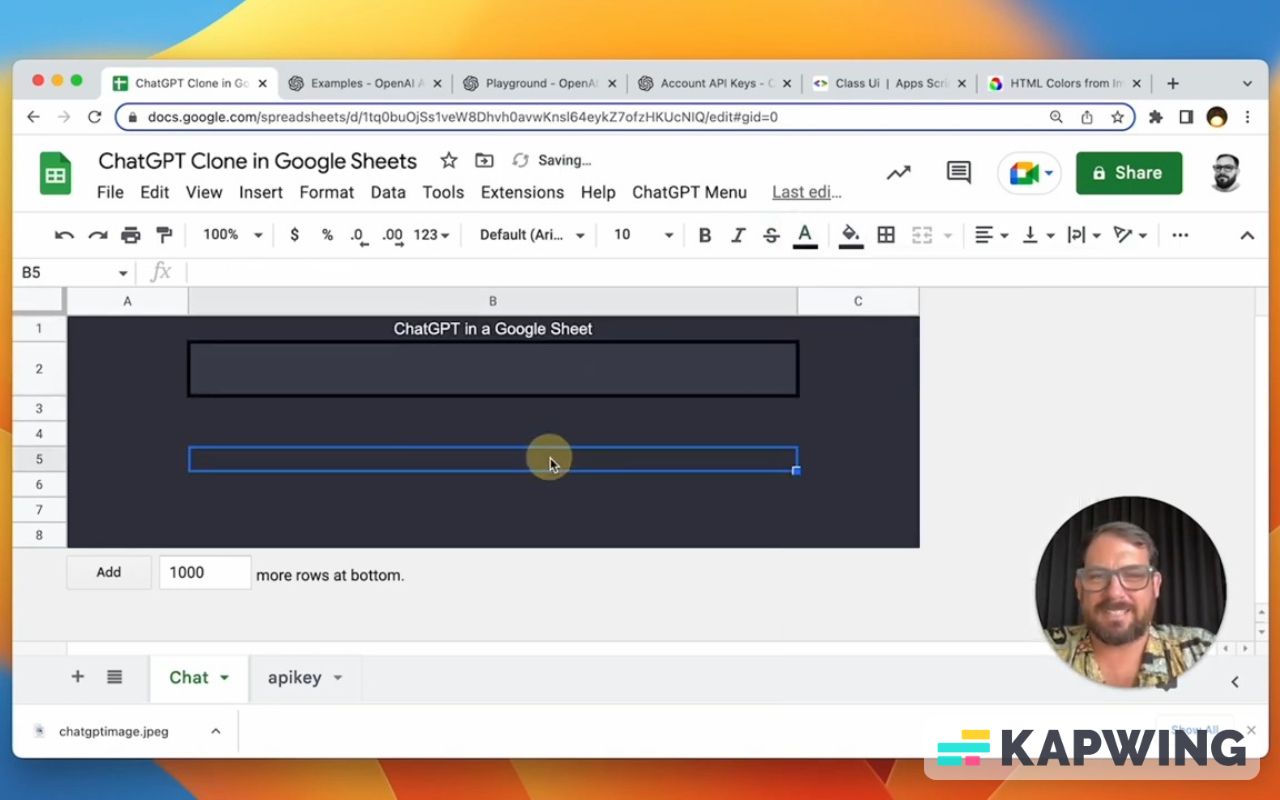Image resolution: width=1280 pixels, height=800 pixels.
Task: Bookmark this page with the star icon
Action: [1118, 117]
